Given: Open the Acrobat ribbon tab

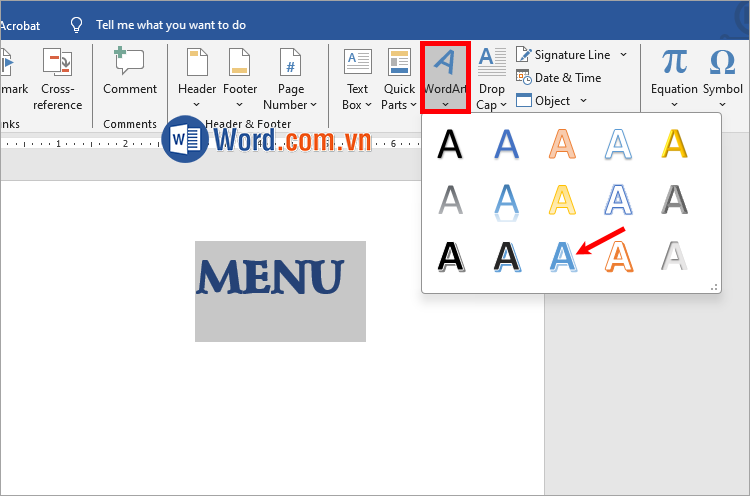Looking at the screenshot, I should [x=20, y=25].
